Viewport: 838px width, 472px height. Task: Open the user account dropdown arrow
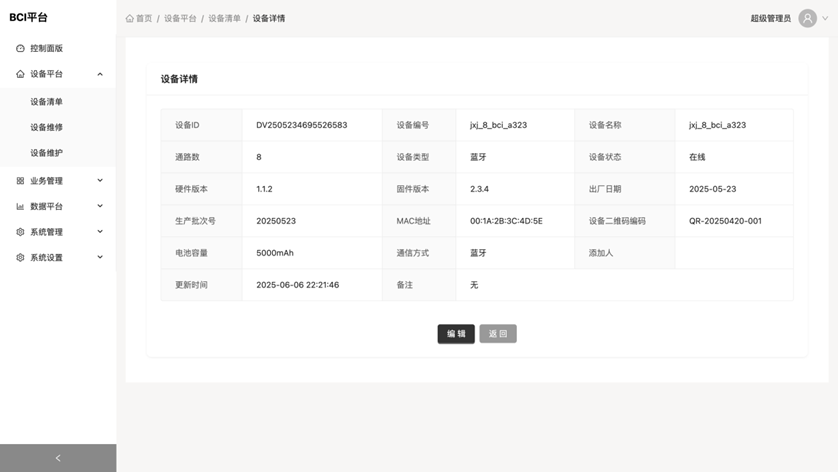point(825,18)
